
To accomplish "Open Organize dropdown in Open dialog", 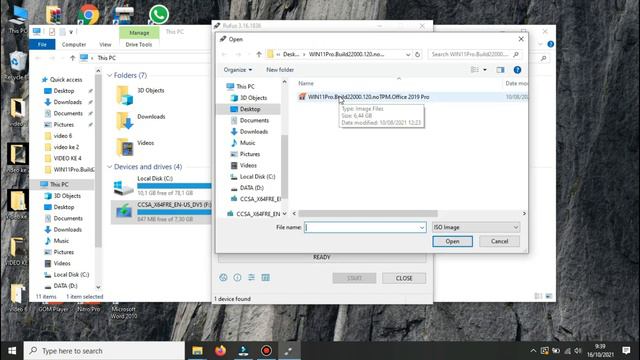I will click(238, 70).
